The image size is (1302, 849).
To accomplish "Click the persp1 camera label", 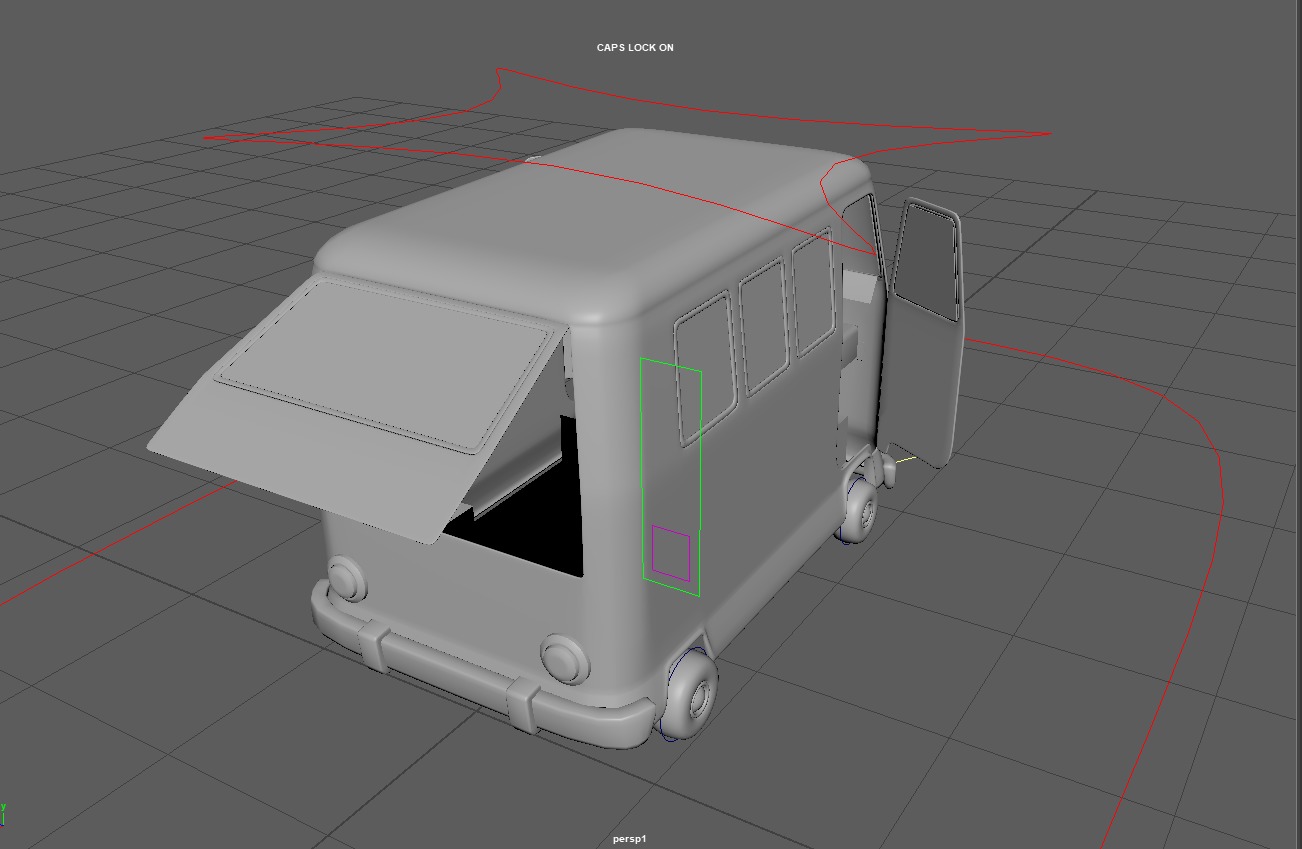I will point(630,839).
